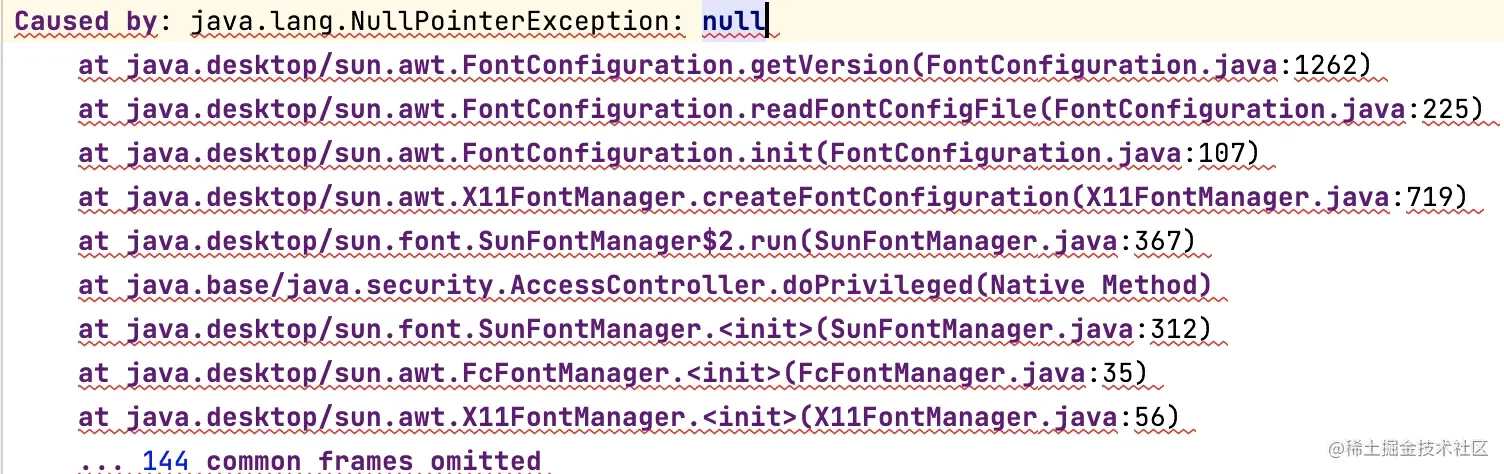
Task: Click the highlighted word null
Action: [734, 22]
